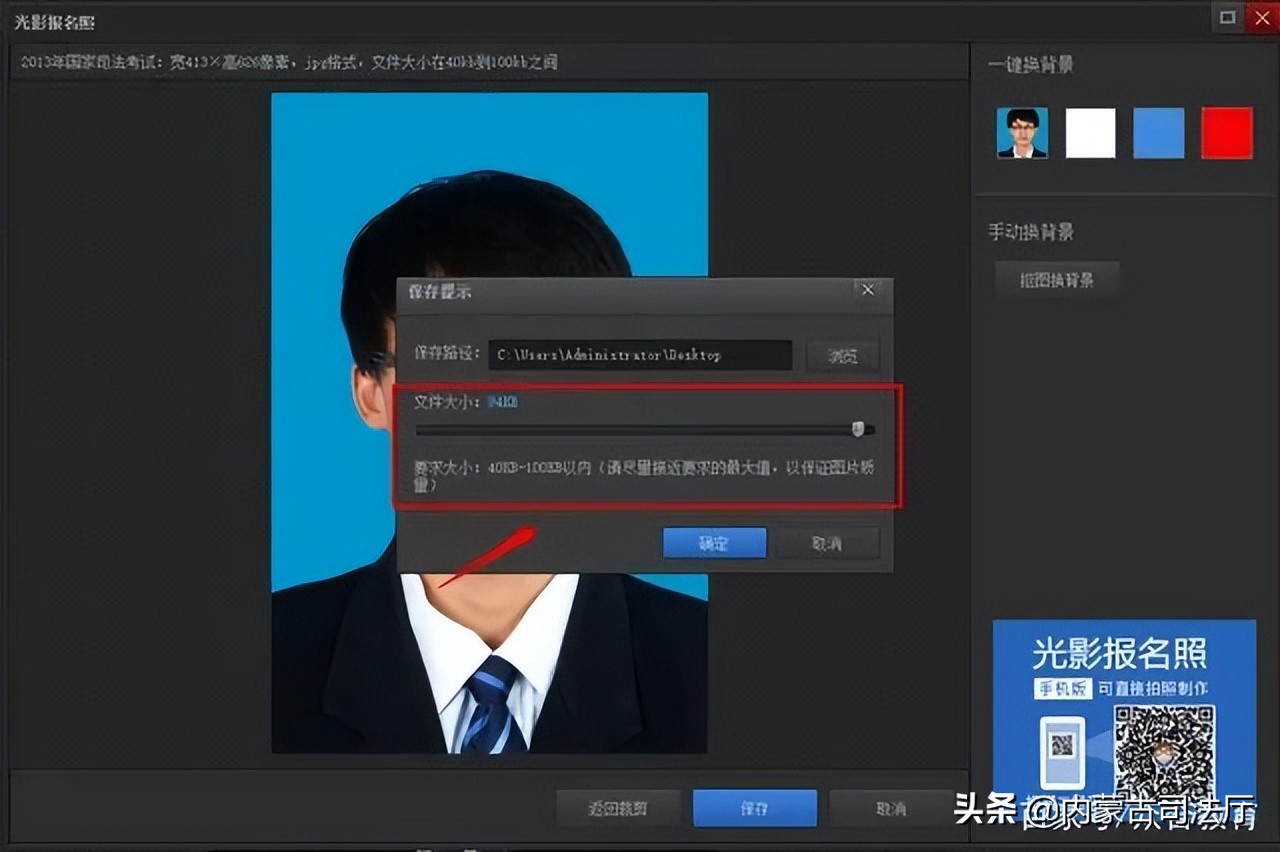Click the 2013年国家司法考试 requirements bar
The height and width of the screenshot is (852, 1280).
[288, 61]
